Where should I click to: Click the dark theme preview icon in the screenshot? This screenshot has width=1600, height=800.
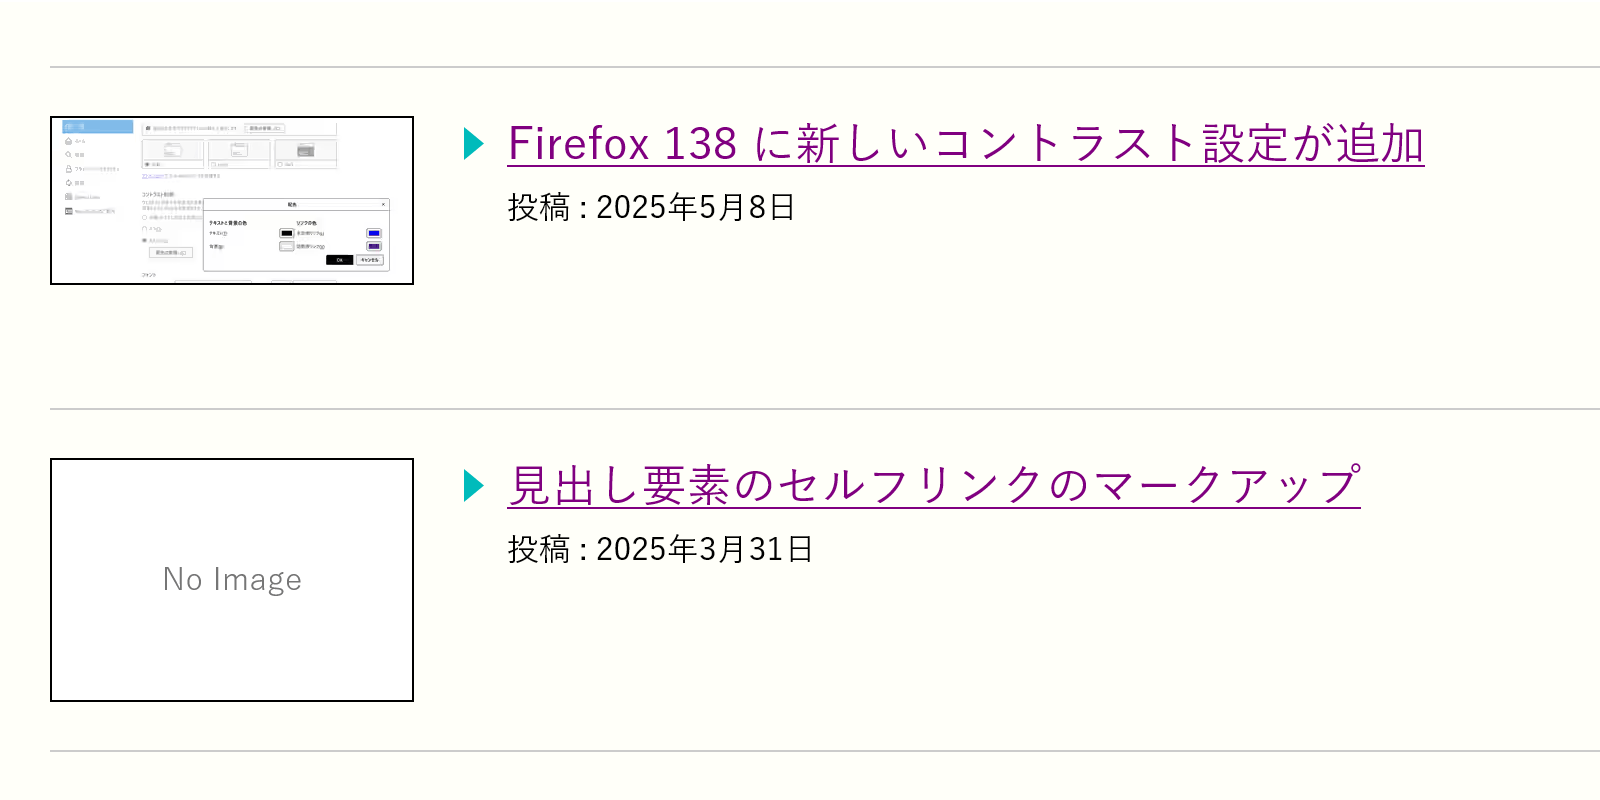pyautogui.click(x=306, y=150)
